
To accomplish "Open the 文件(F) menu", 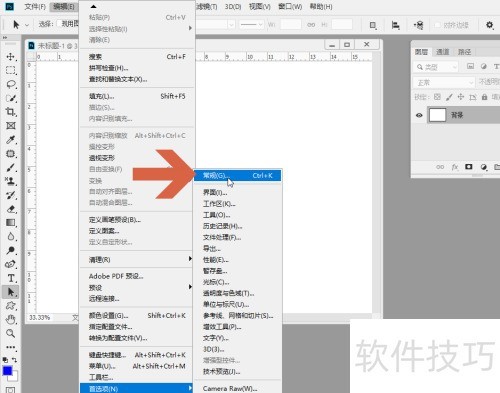I will coord(35,7).
